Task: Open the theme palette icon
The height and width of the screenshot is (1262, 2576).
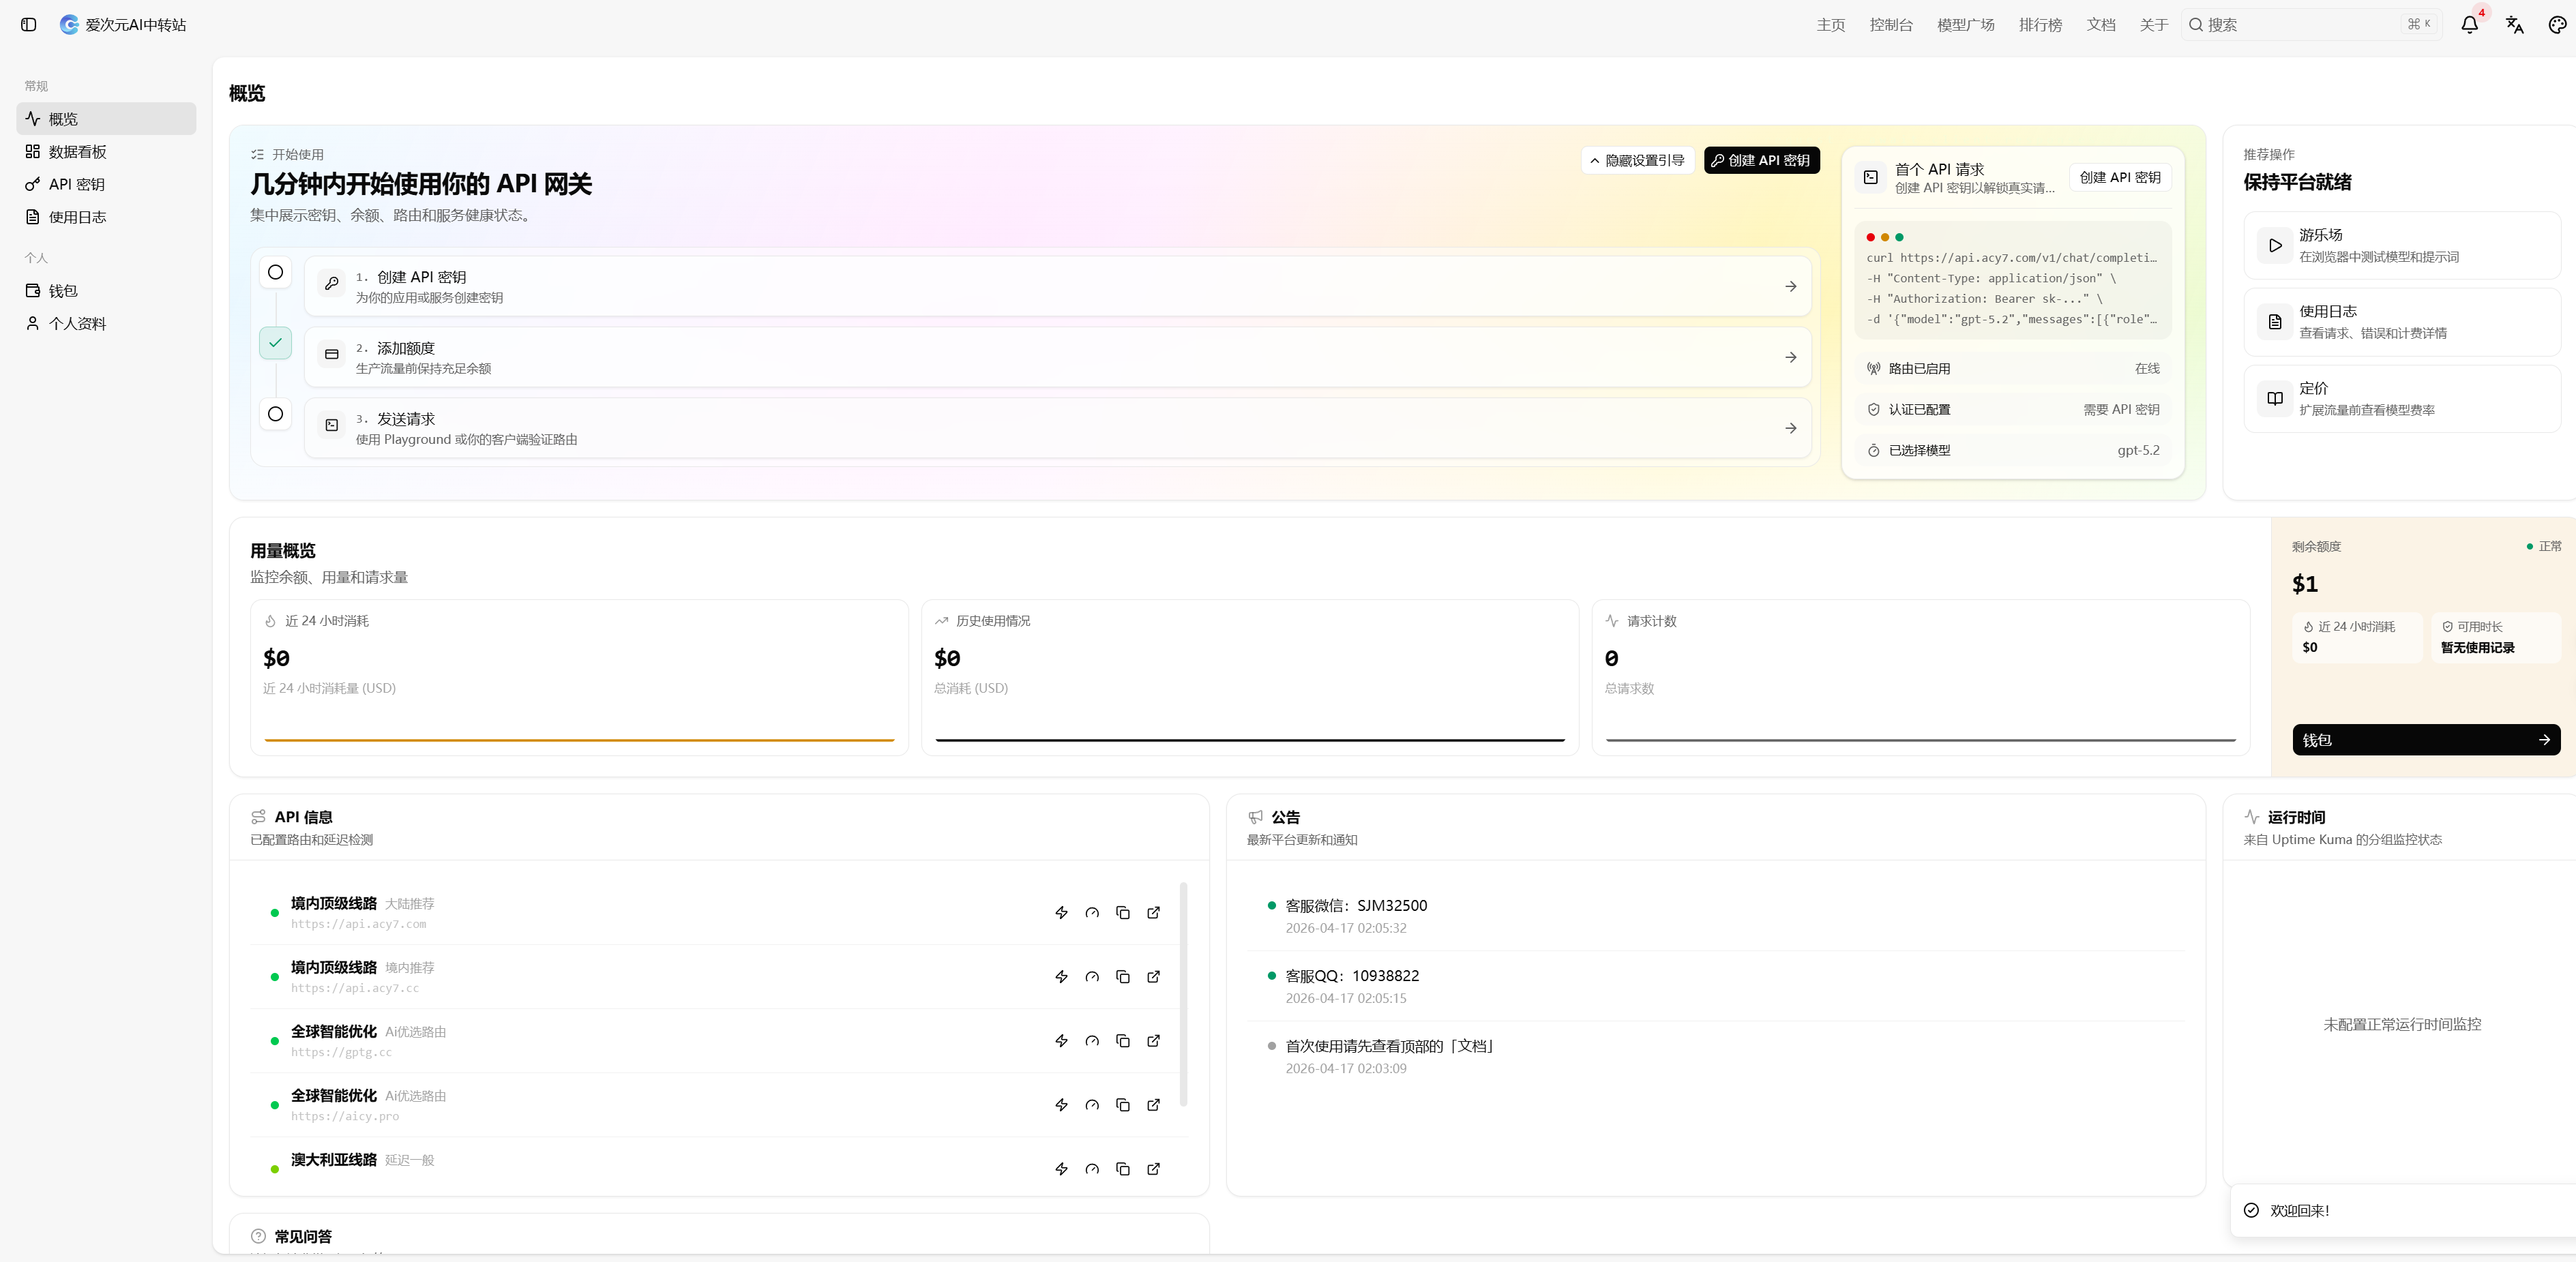Action: tap(2557, 25)
